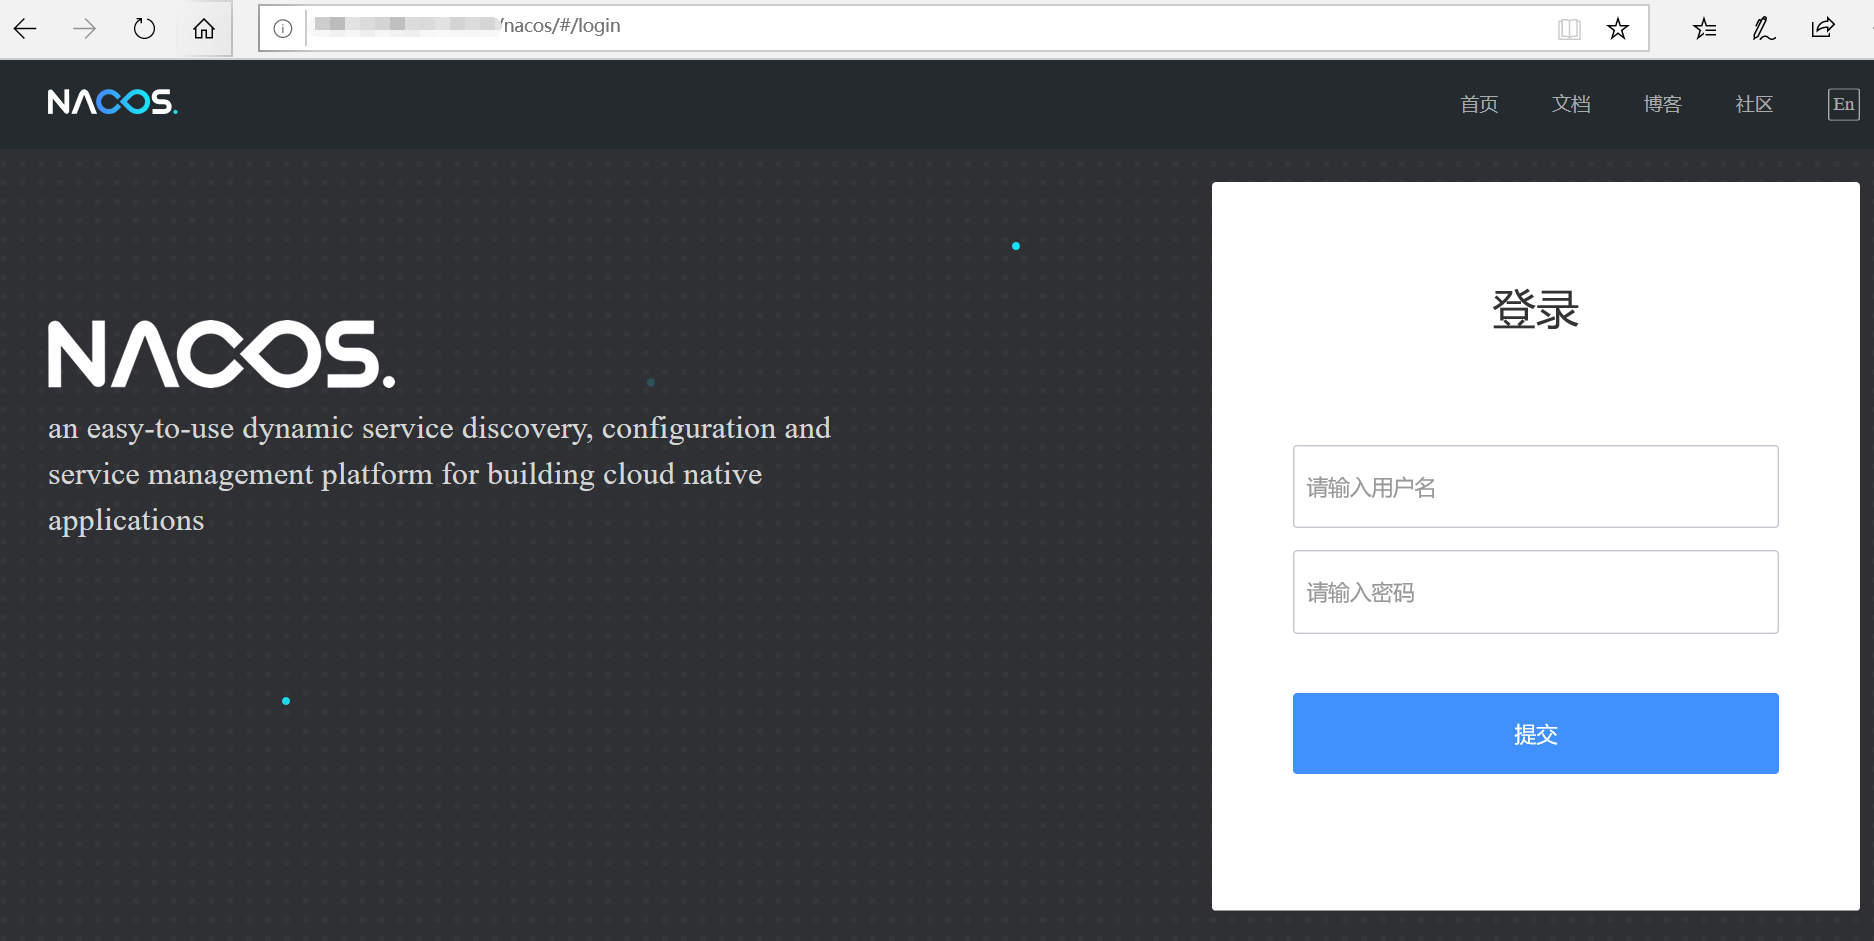
Task: Click the tagline text beginning 'an easy-to-use dynamic'
Action: (x=439, y=474)
